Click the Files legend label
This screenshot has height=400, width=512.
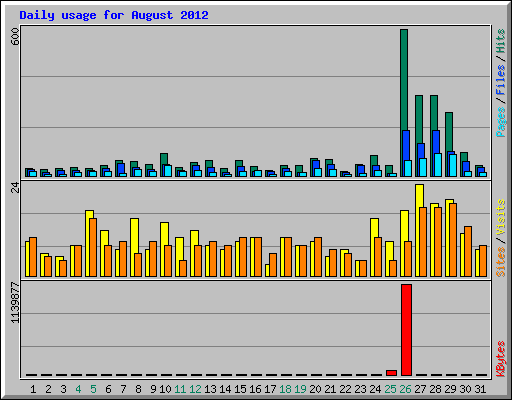point(501,79)
